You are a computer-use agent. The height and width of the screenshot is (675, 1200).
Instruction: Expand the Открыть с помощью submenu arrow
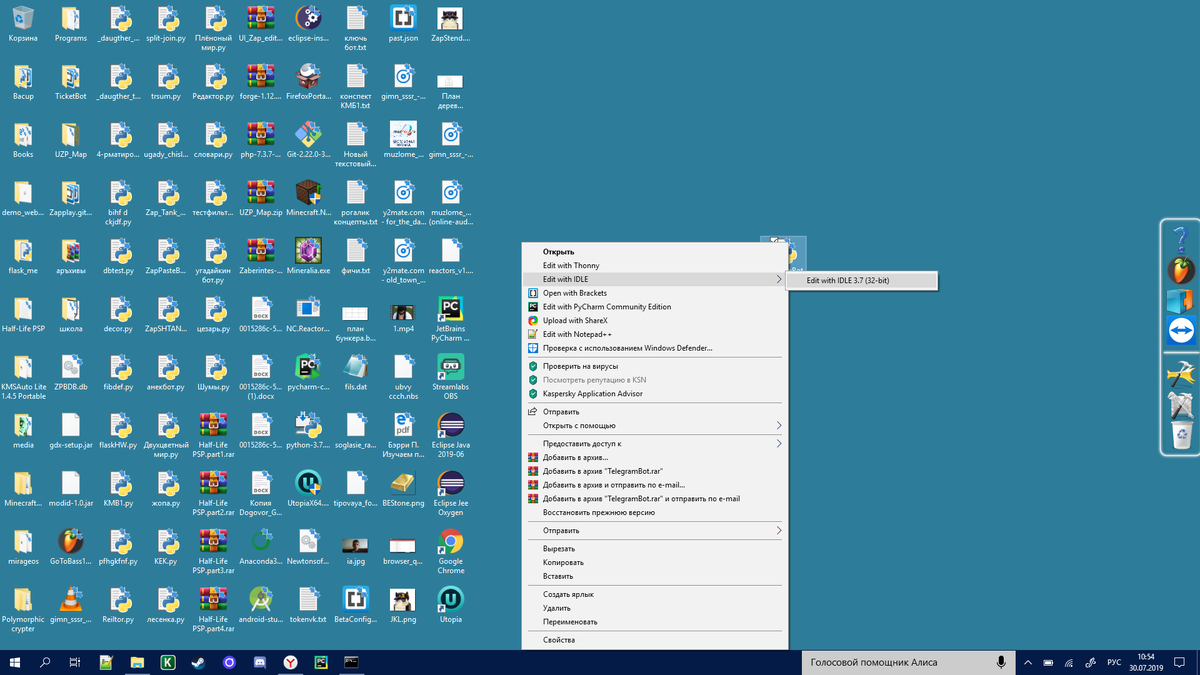779,425
